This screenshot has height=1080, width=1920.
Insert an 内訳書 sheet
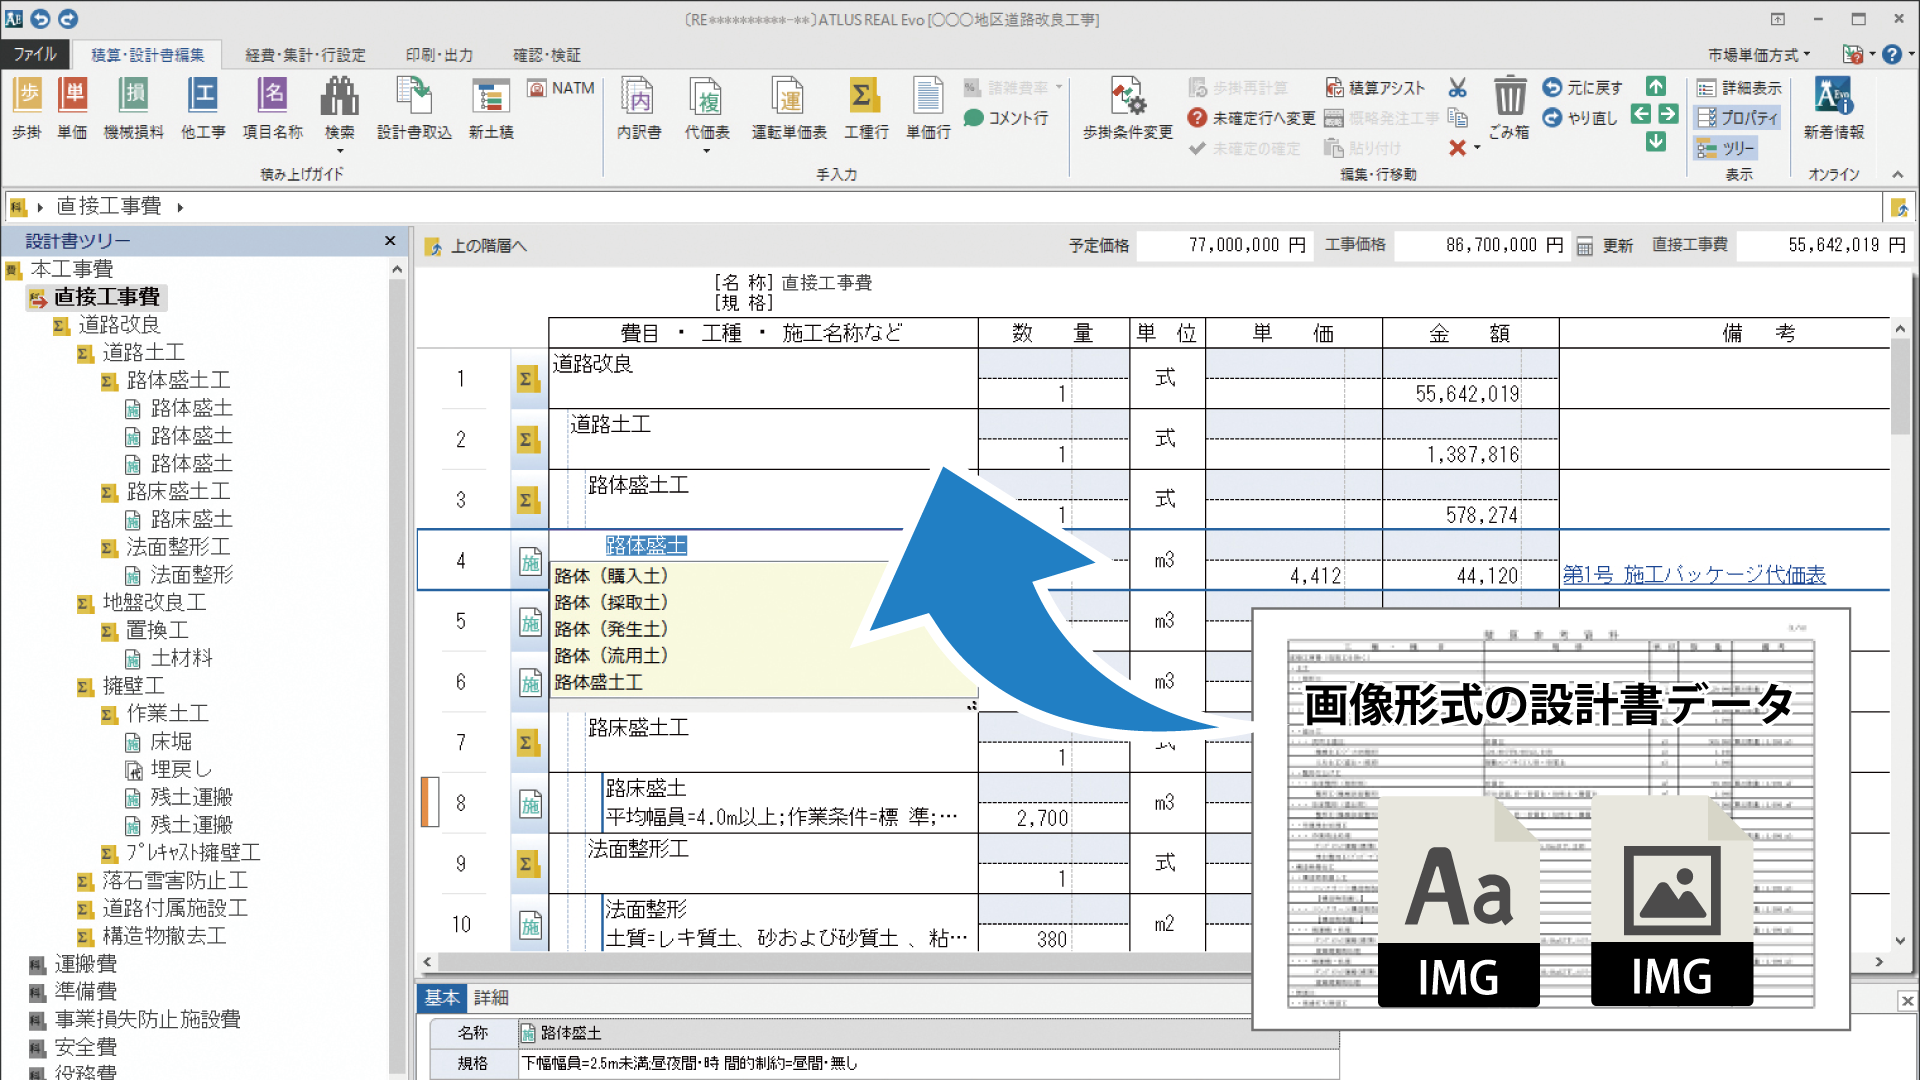[638, 108]
